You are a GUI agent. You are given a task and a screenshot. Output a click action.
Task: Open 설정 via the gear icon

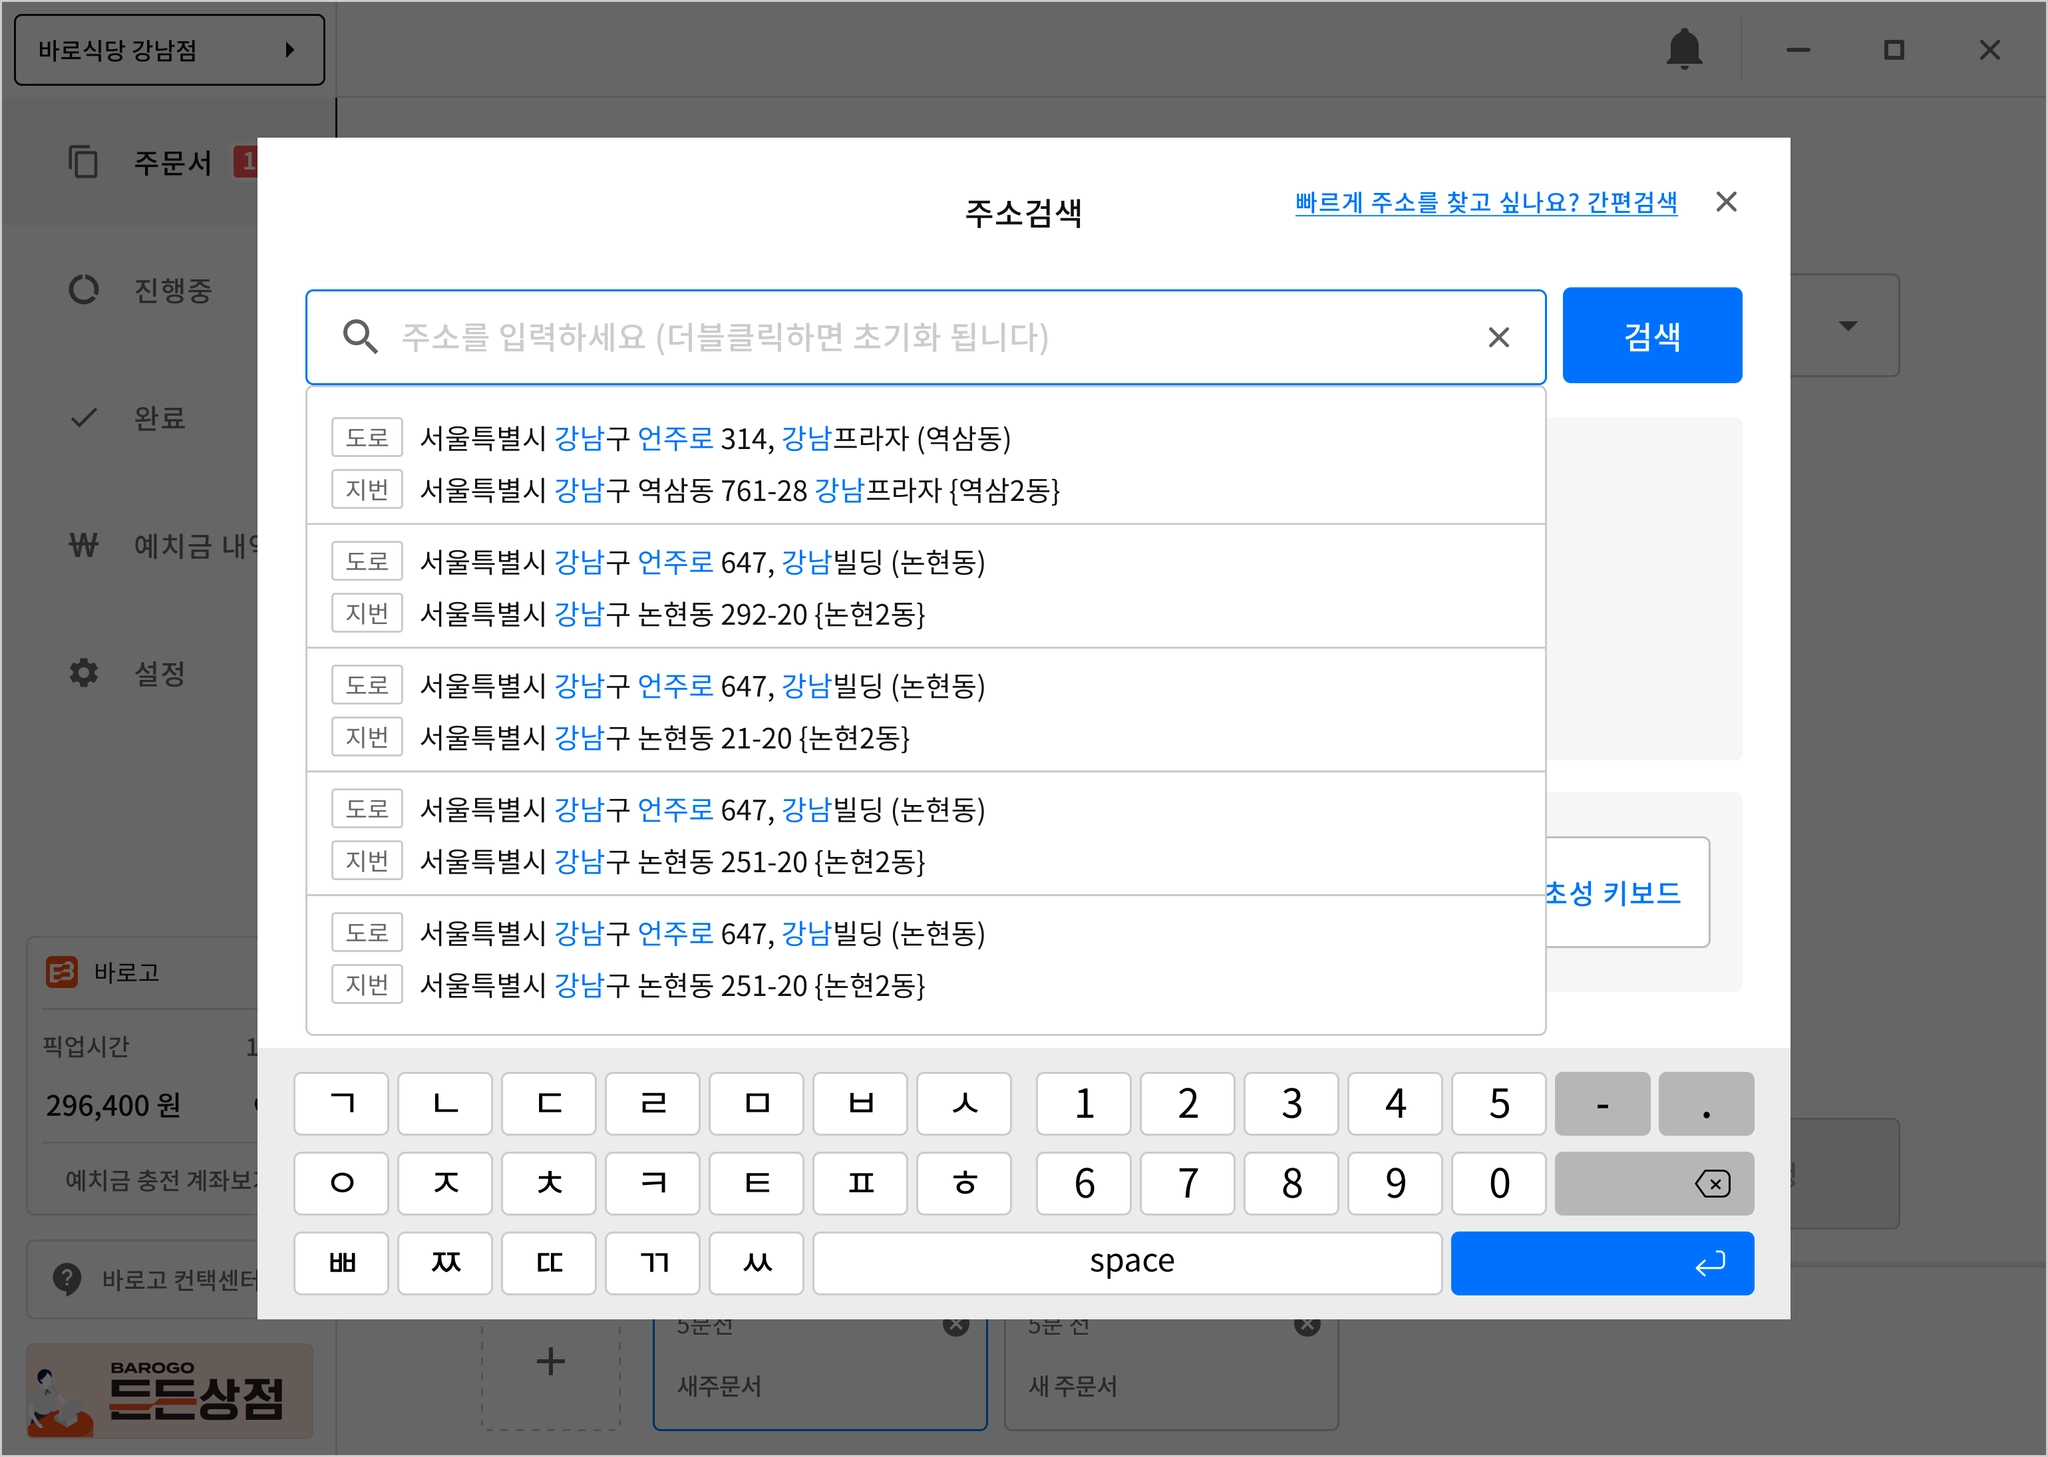click(x=84, y=673)
